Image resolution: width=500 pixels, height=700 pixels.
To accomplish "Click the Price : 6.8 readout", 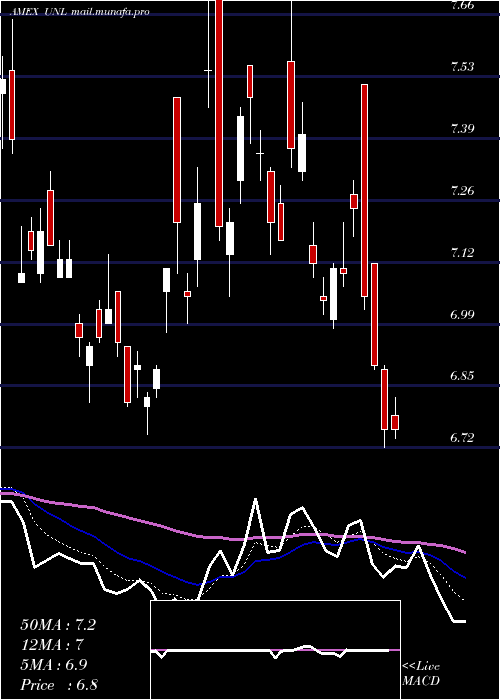I will click(59, 685).
